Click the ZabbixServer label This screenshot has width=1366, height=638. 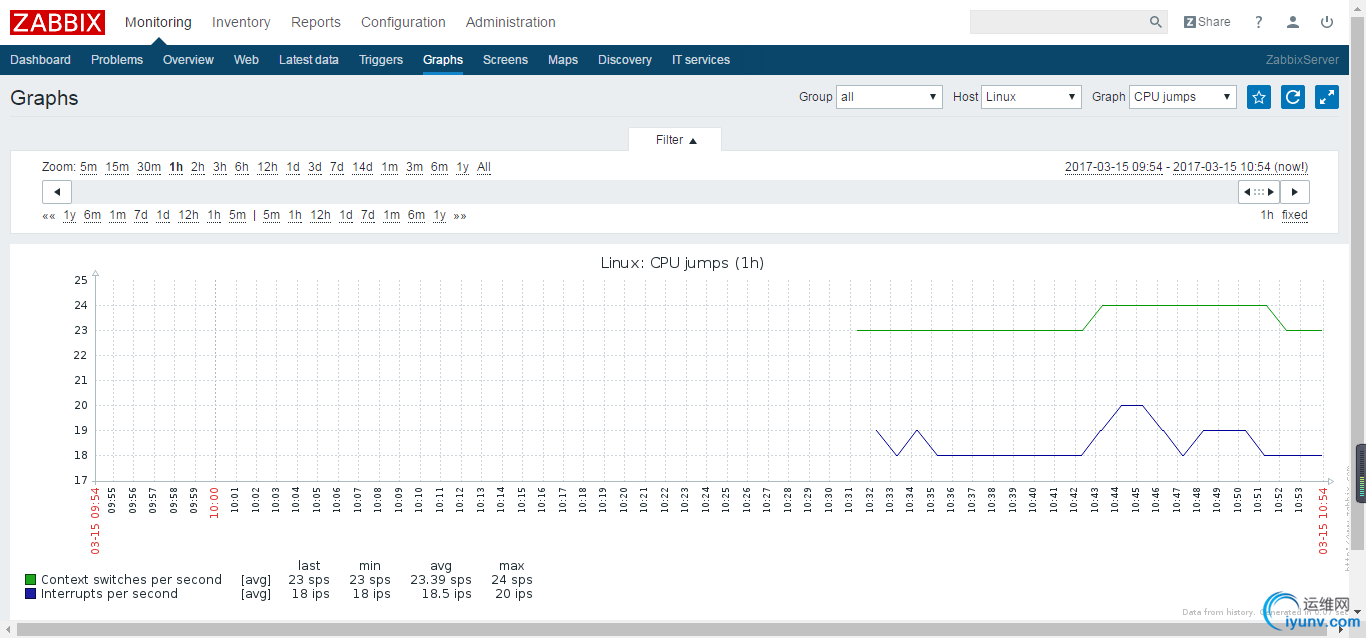pyautogui.click(x=1302, y=60)
